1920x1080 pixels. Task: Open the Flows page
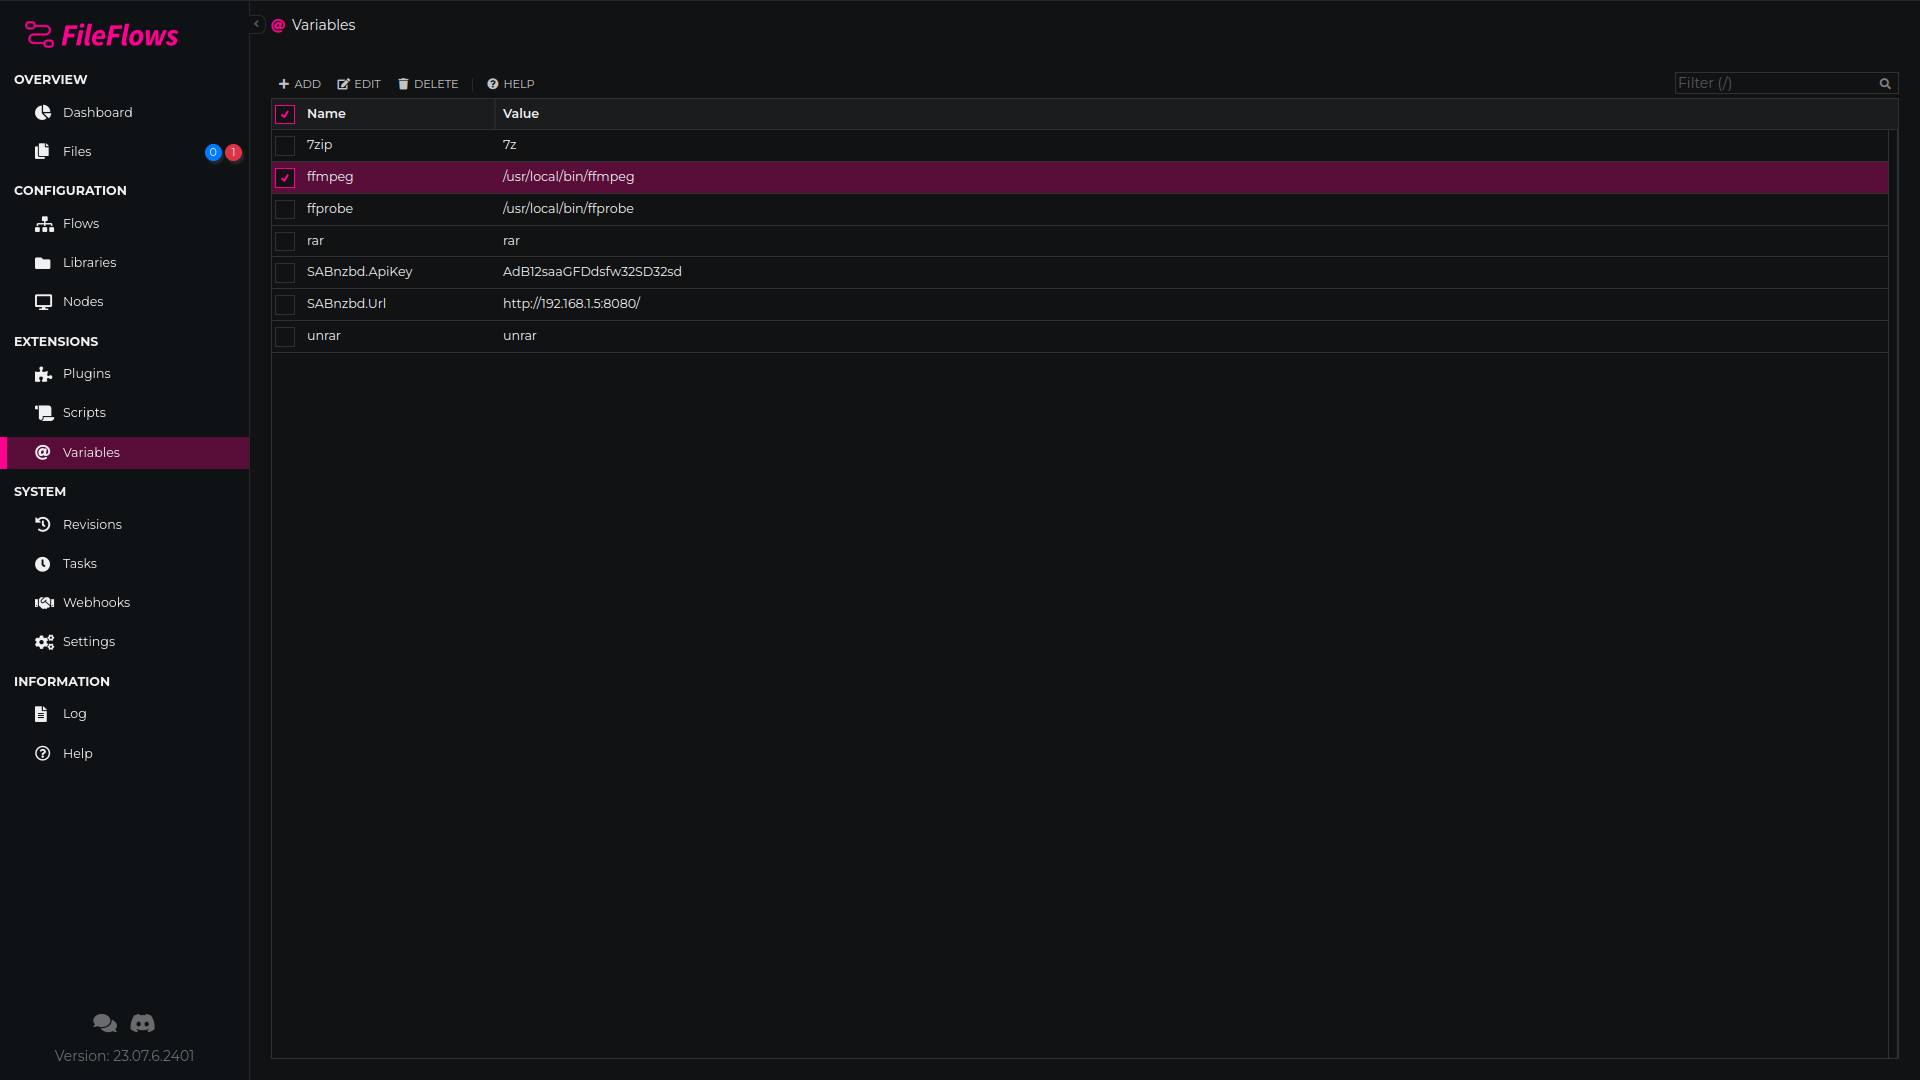(x=80, y=223)
